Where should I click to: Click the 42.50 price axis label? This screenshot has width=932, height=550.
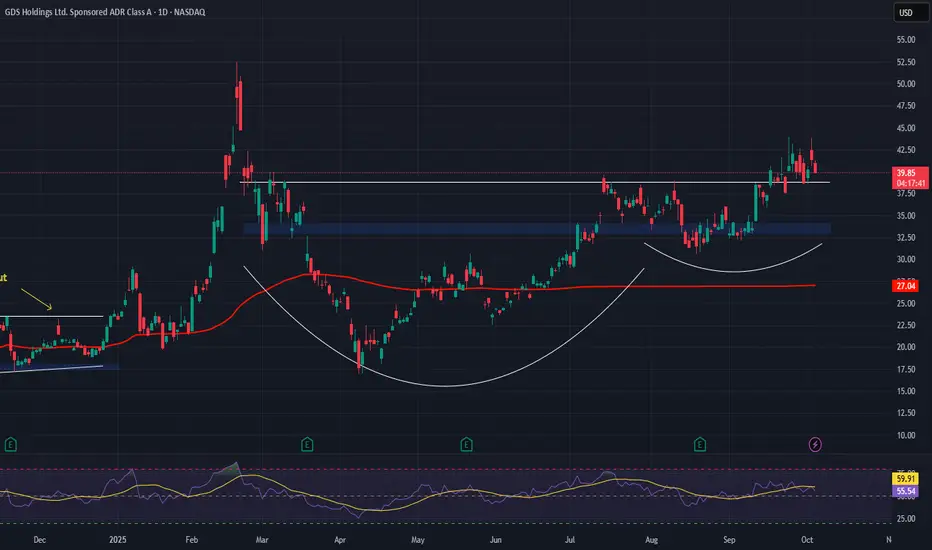[906, 150]
